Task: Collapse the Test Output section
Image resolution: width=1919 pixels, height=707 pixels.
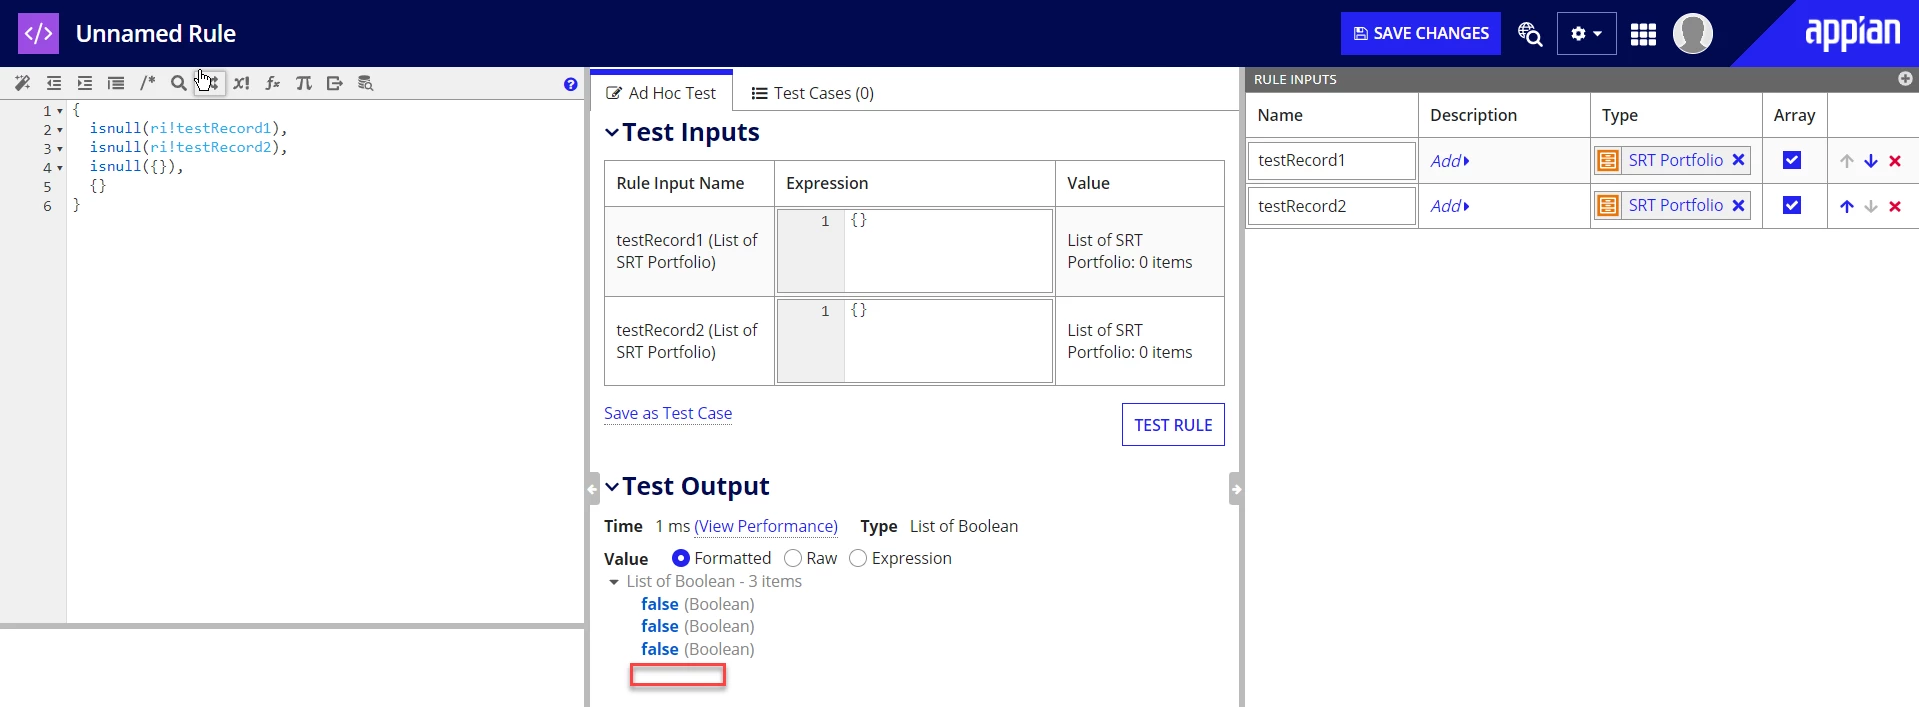Action: point(612,487)
